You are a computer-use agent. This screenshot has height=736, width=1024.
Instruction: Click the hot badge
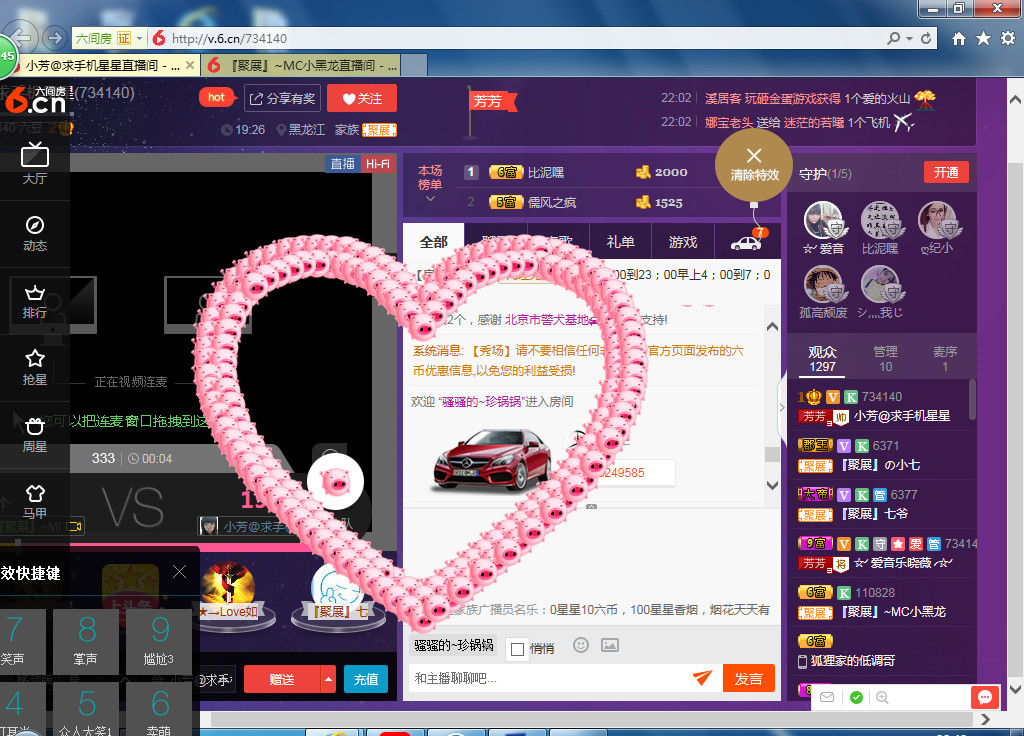[x=216, y=97]
